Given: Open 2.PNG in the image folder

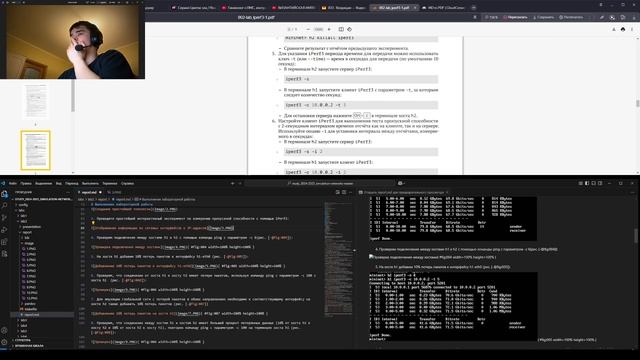Looking at the screenshot, I should click(x=31, y=254).
